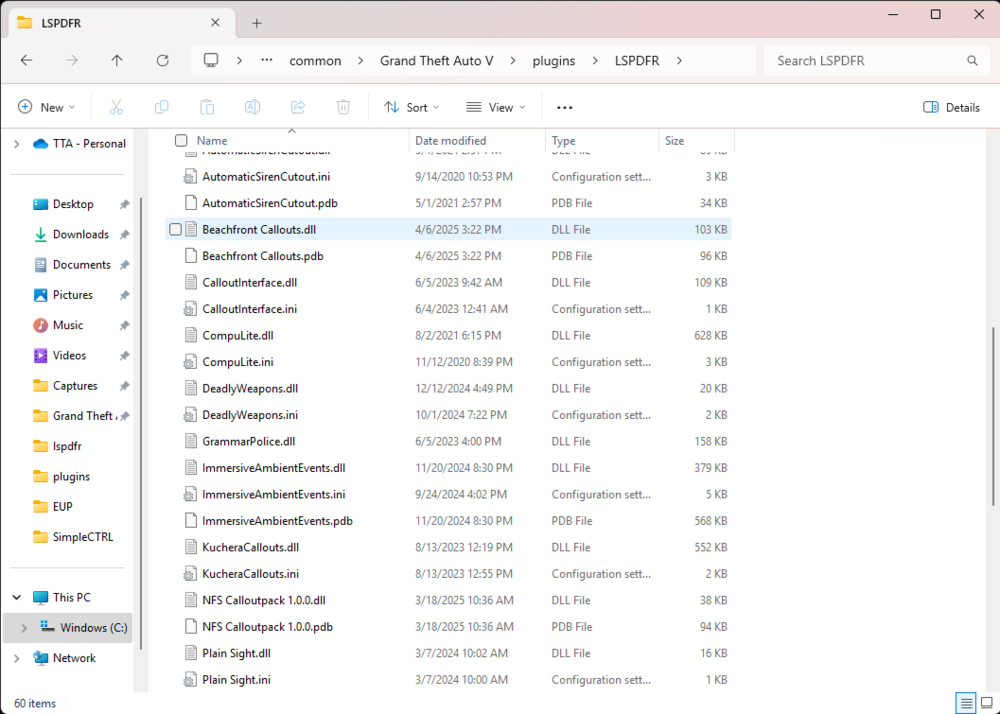
Task: Navigate up one folder with the up arrow
Action: pos(116,60)
